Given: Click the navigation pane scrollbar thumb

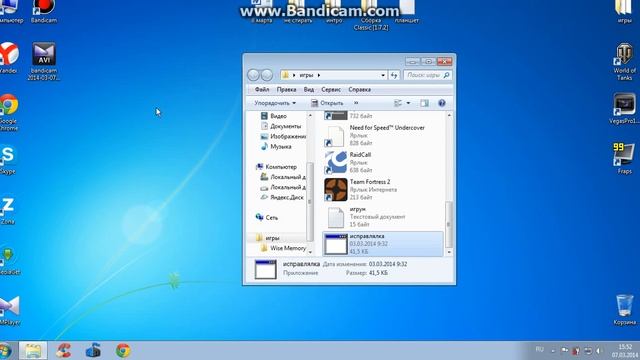Looking at the screenshot, I should pos(310,201).
